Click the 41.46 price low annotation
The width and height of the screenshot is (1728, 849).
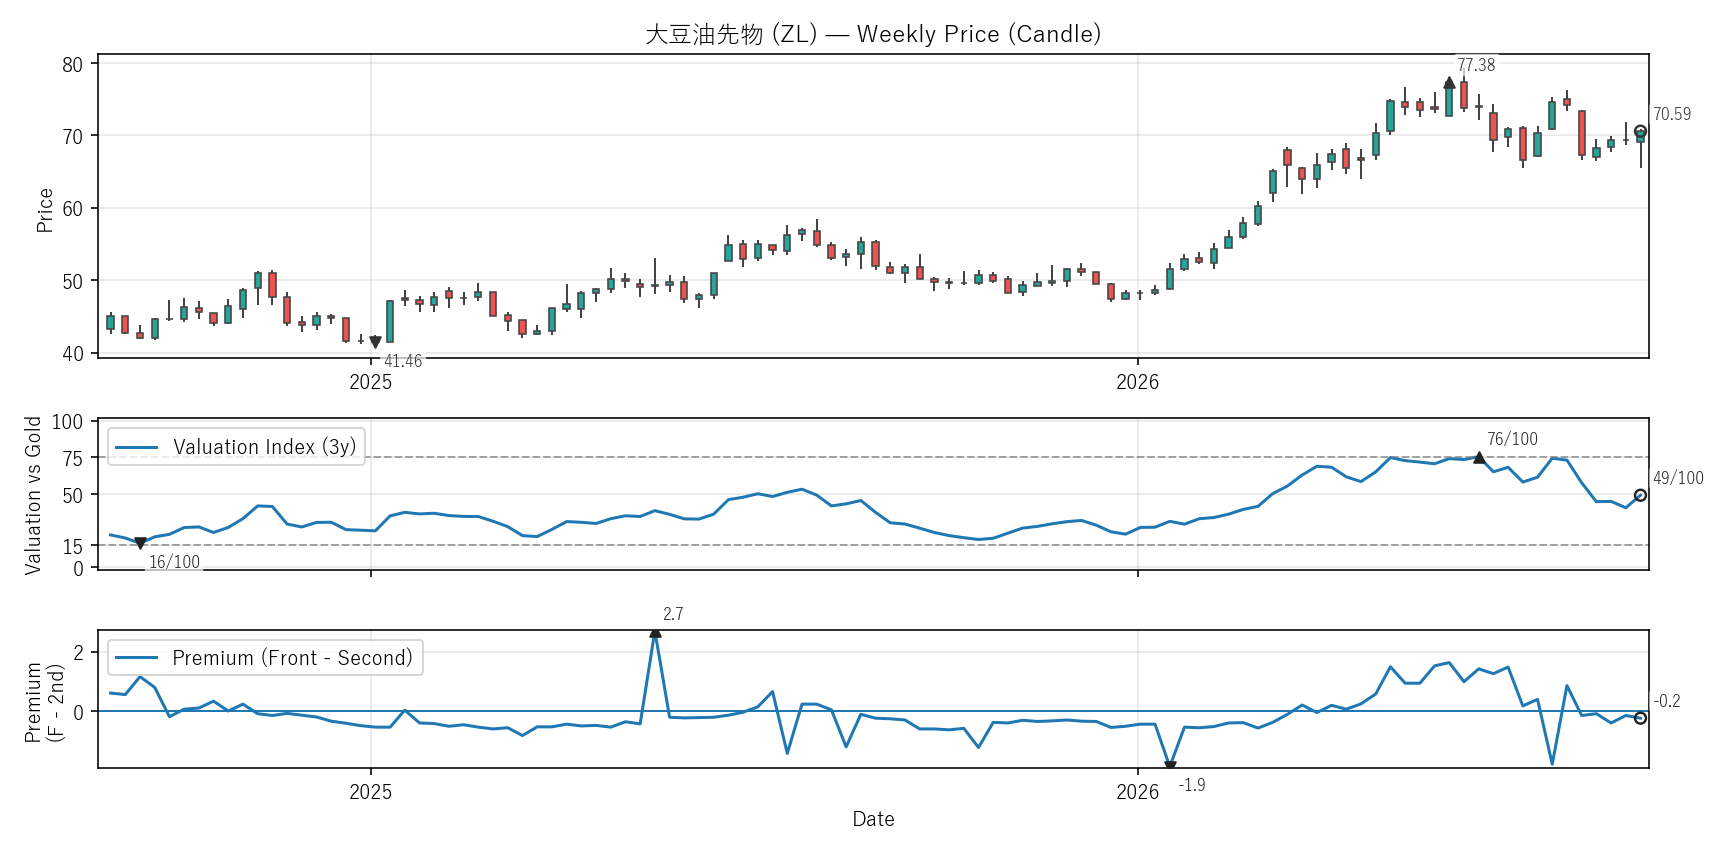[403, 361]
